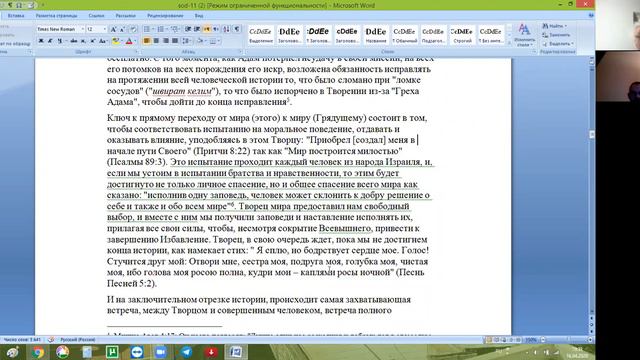This screenshot has height=360, width=640.
Task: Open Find dropdown arrow
Action: click(x=566, y=26)
